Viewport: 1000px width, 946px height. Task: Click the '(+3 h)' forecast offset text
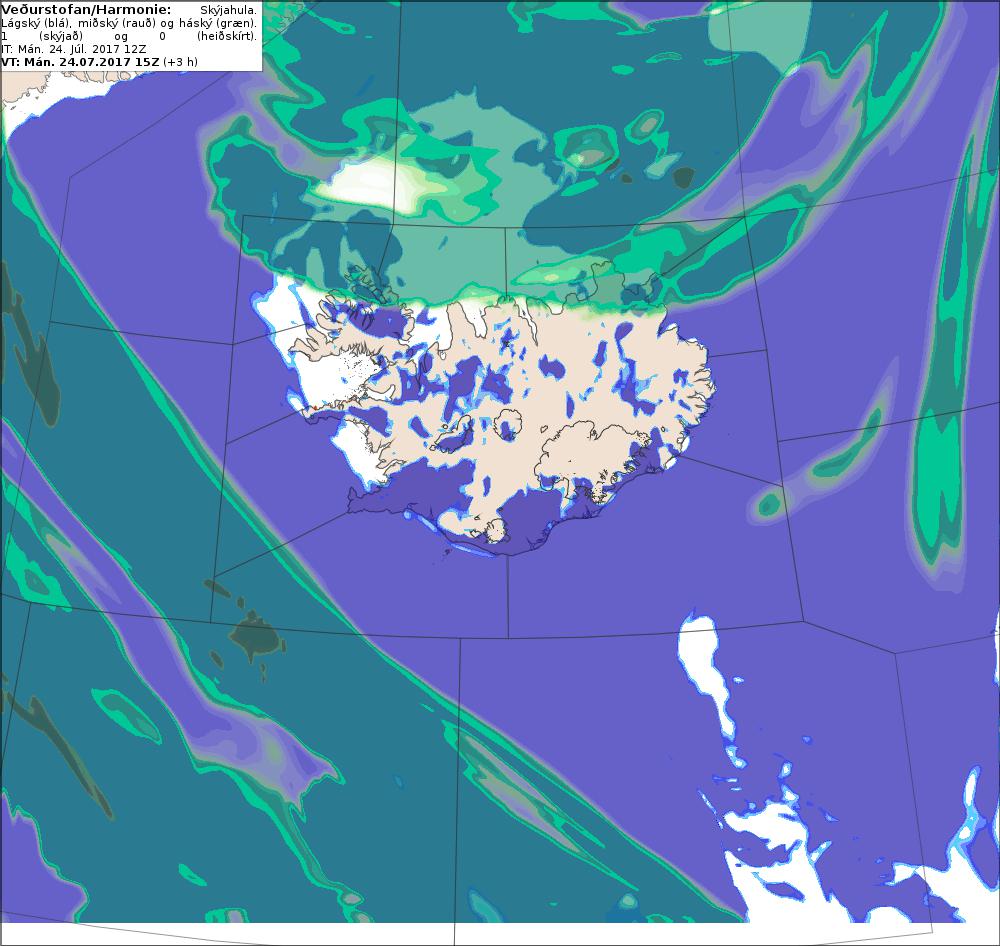point(180,62)
